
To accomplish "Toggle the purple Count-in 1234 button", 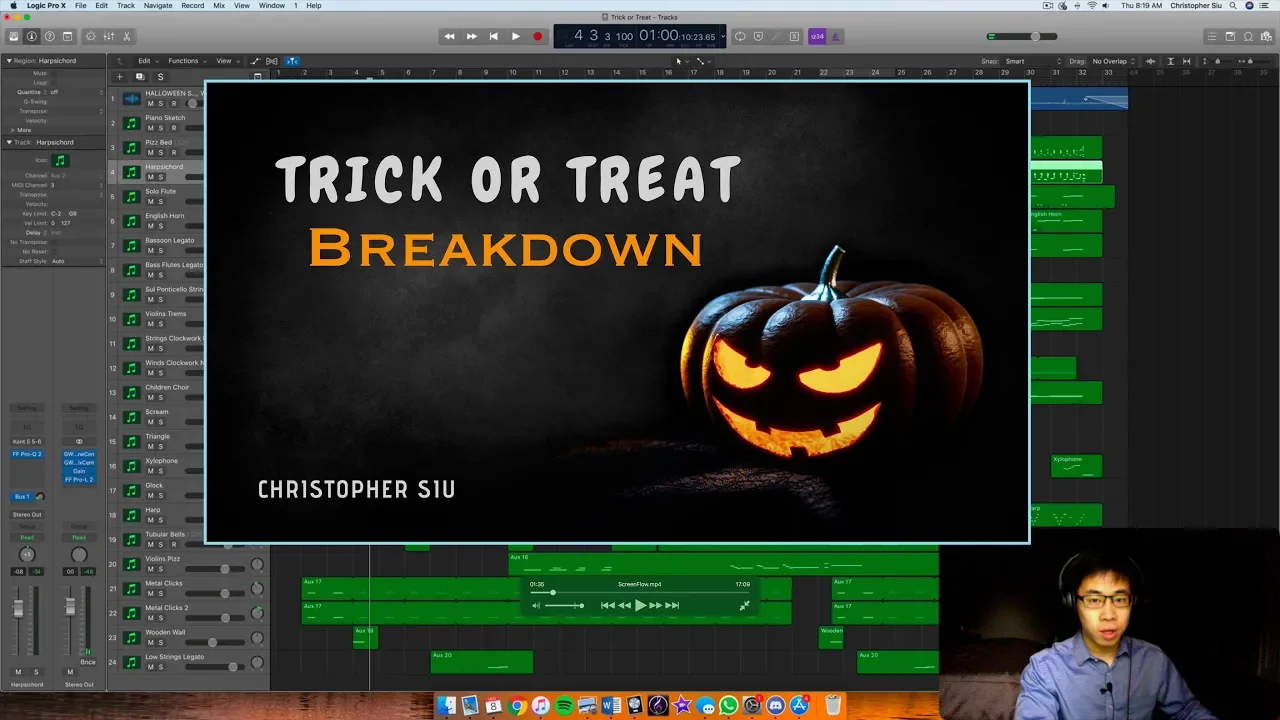I will (817, 36).
